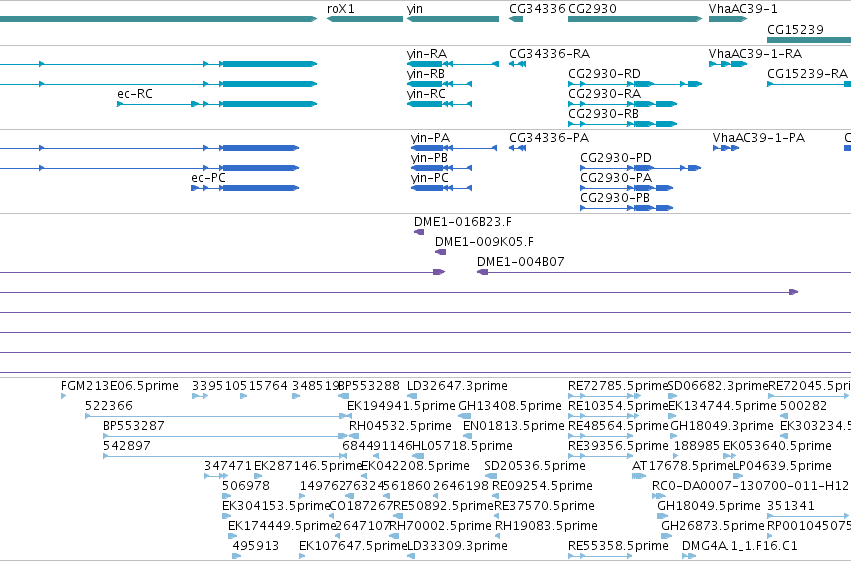851x561 pixels.
Task: Select the VhaAC39-1-RA transcript label
Action: (x=755, y=54)
